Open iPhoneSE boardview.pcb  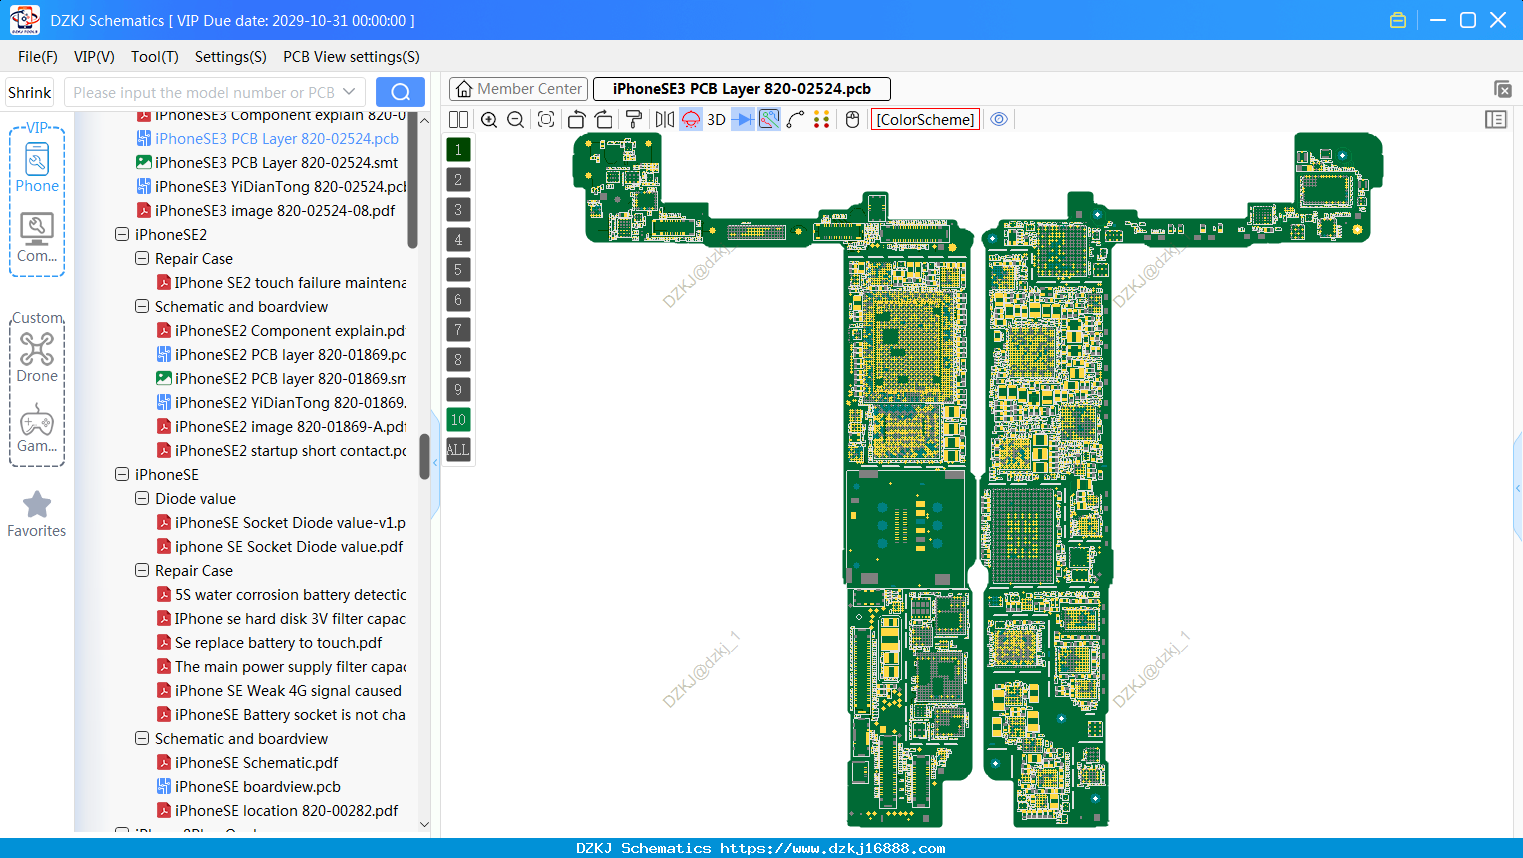249,786
